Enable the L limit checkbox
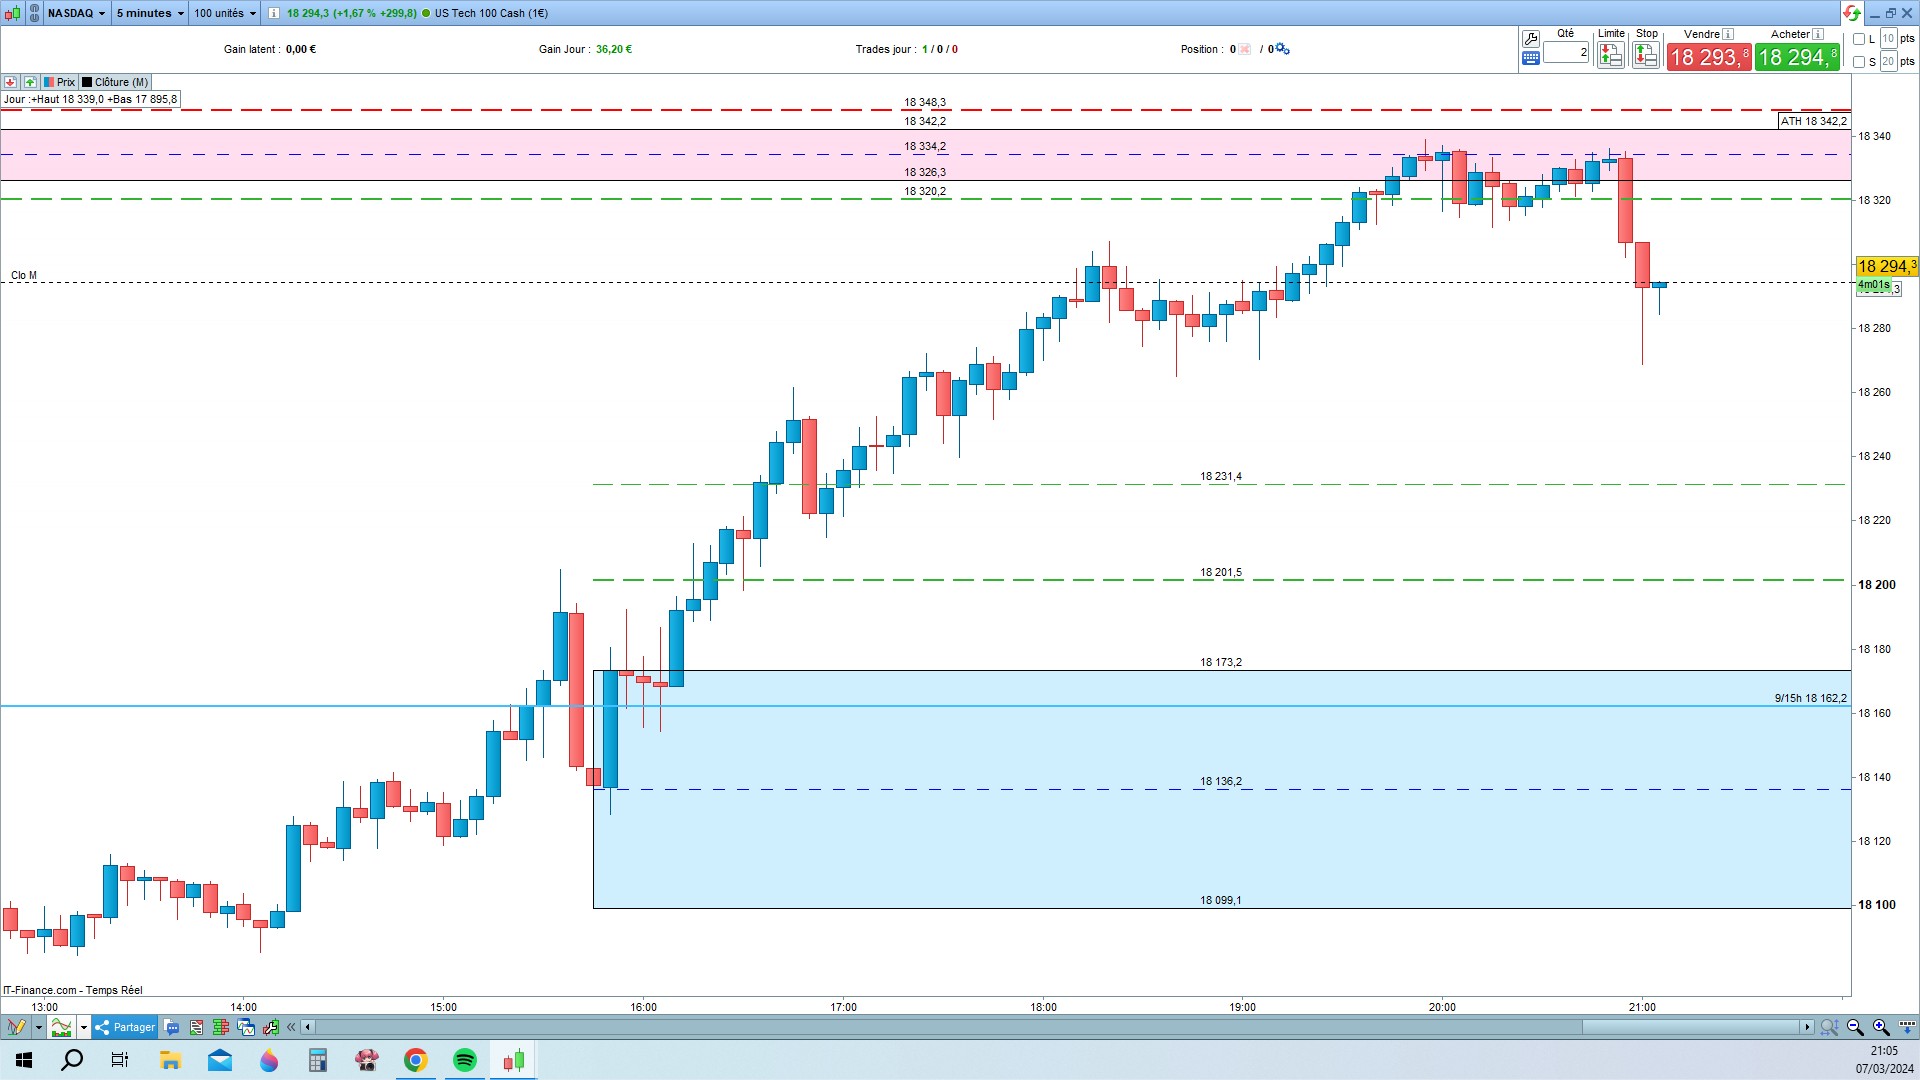1920x1080 pixels. 1859,39
